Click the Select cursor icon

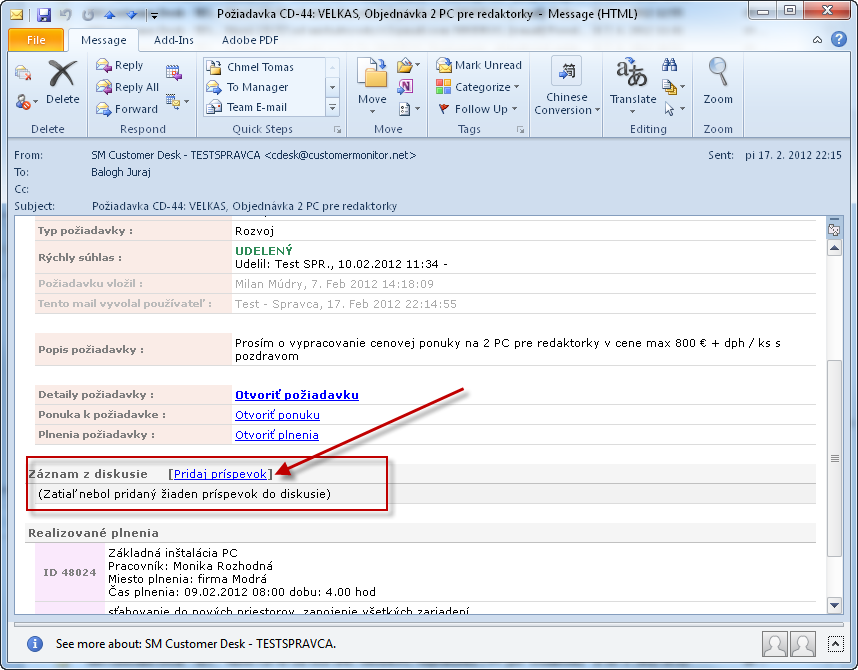pos(674,109)
